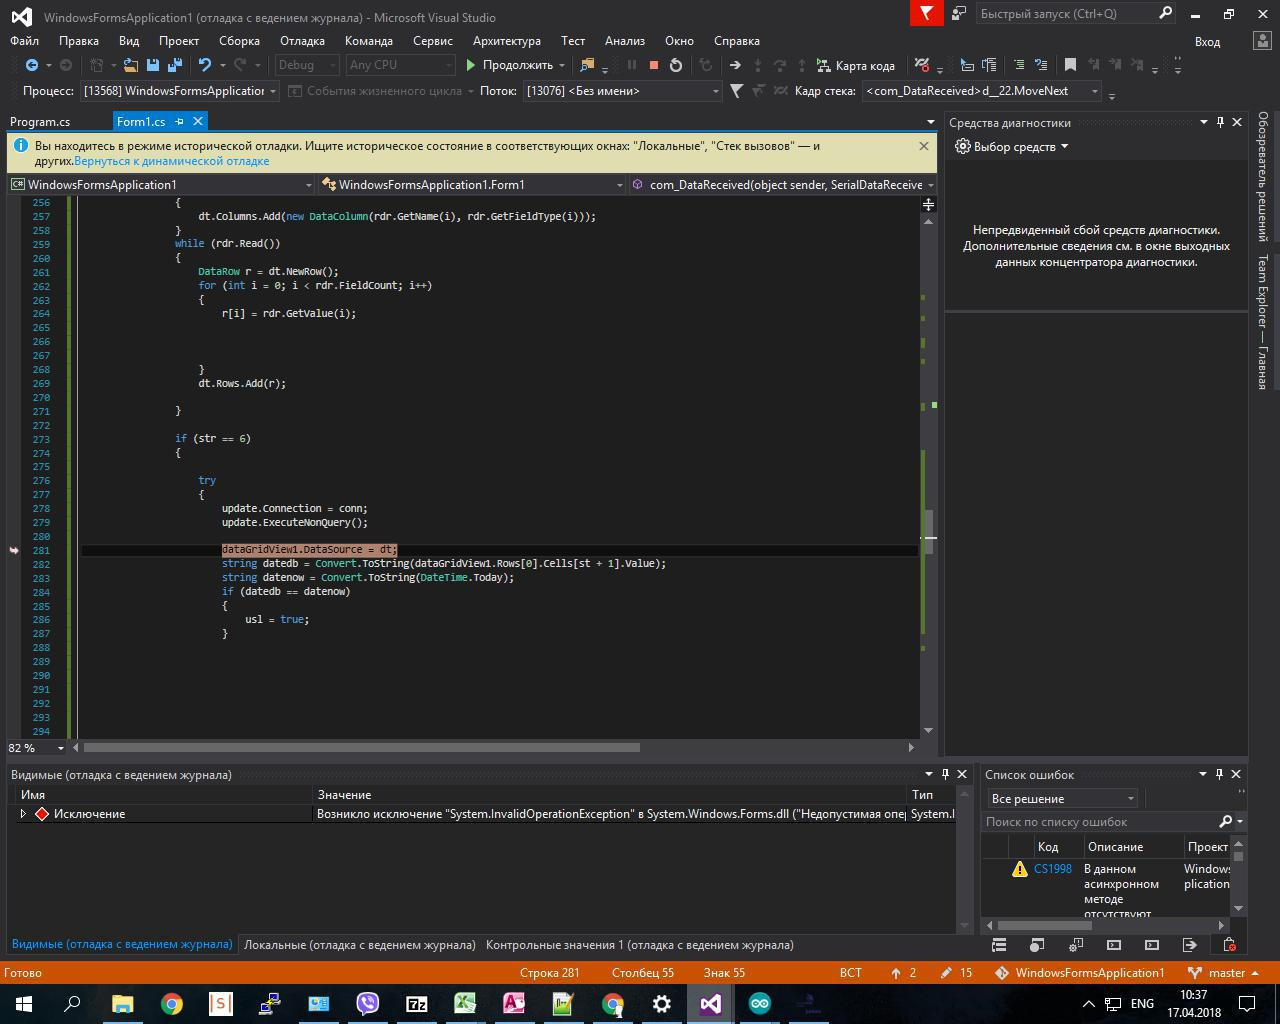Viewport: 1280px width, 1024px height.
Task: Click the Вернуться к динамической отладке link
Action: (x=171, y=161)
